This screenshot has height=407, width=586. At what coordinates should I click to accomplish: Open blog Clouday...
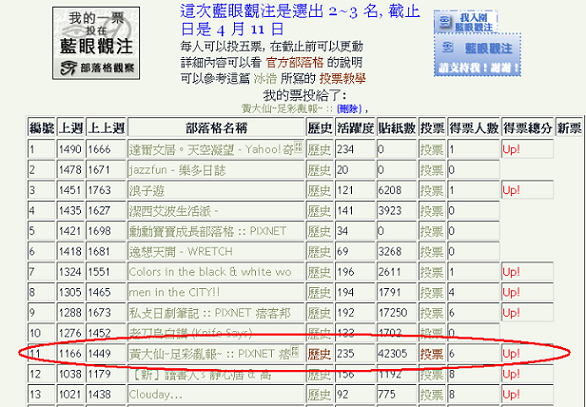pos(155,394)
